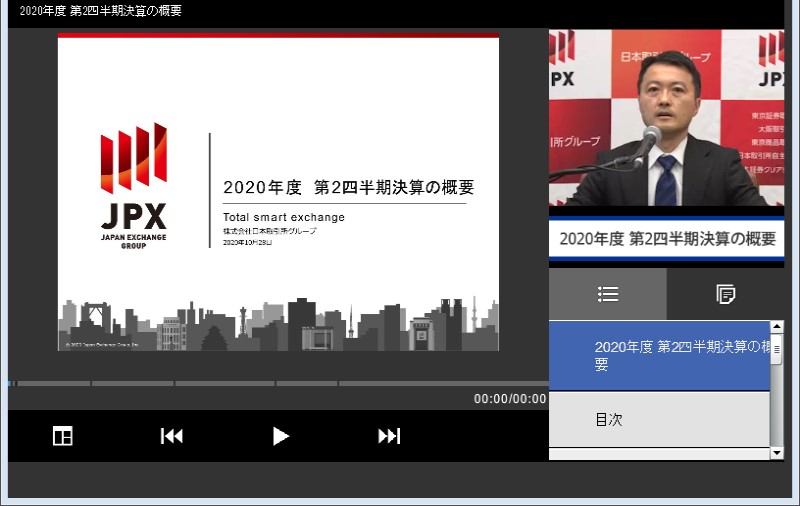Click the 00:00/00:00 time display
The image size is (800, 506).
click(510, 399)
